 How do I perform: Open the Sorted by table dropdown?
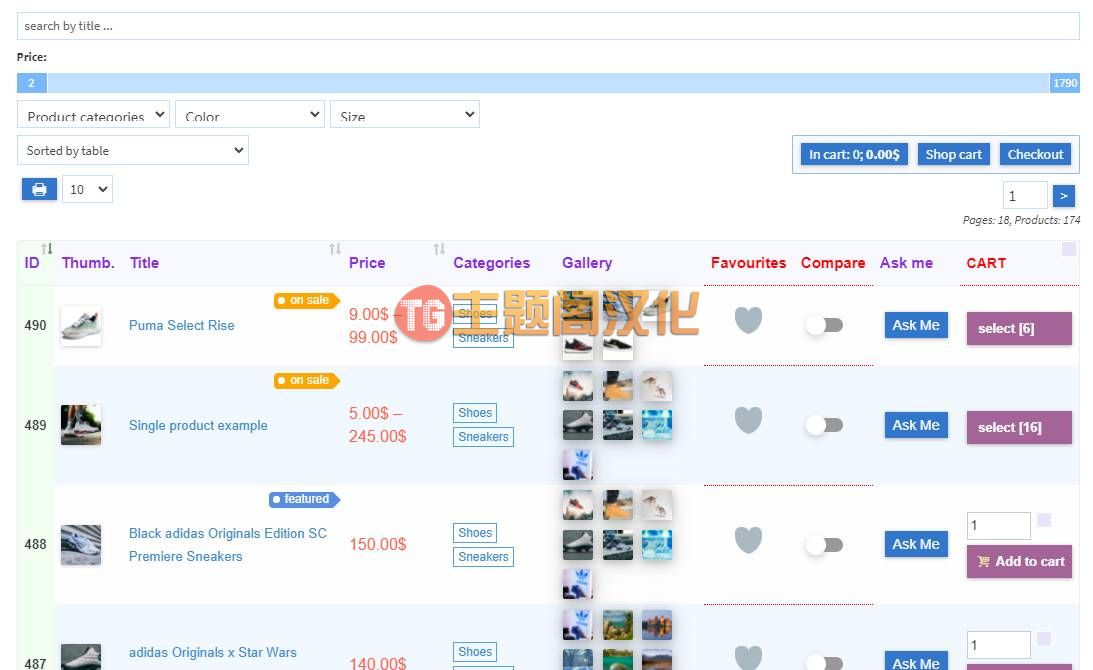[x=132, y=151]
